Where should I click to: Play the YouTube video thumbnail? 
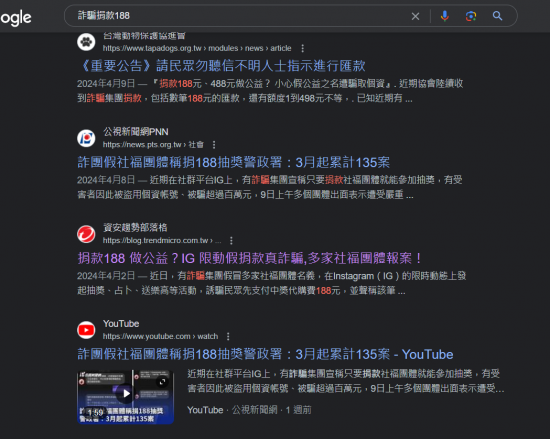click(126, 397)
